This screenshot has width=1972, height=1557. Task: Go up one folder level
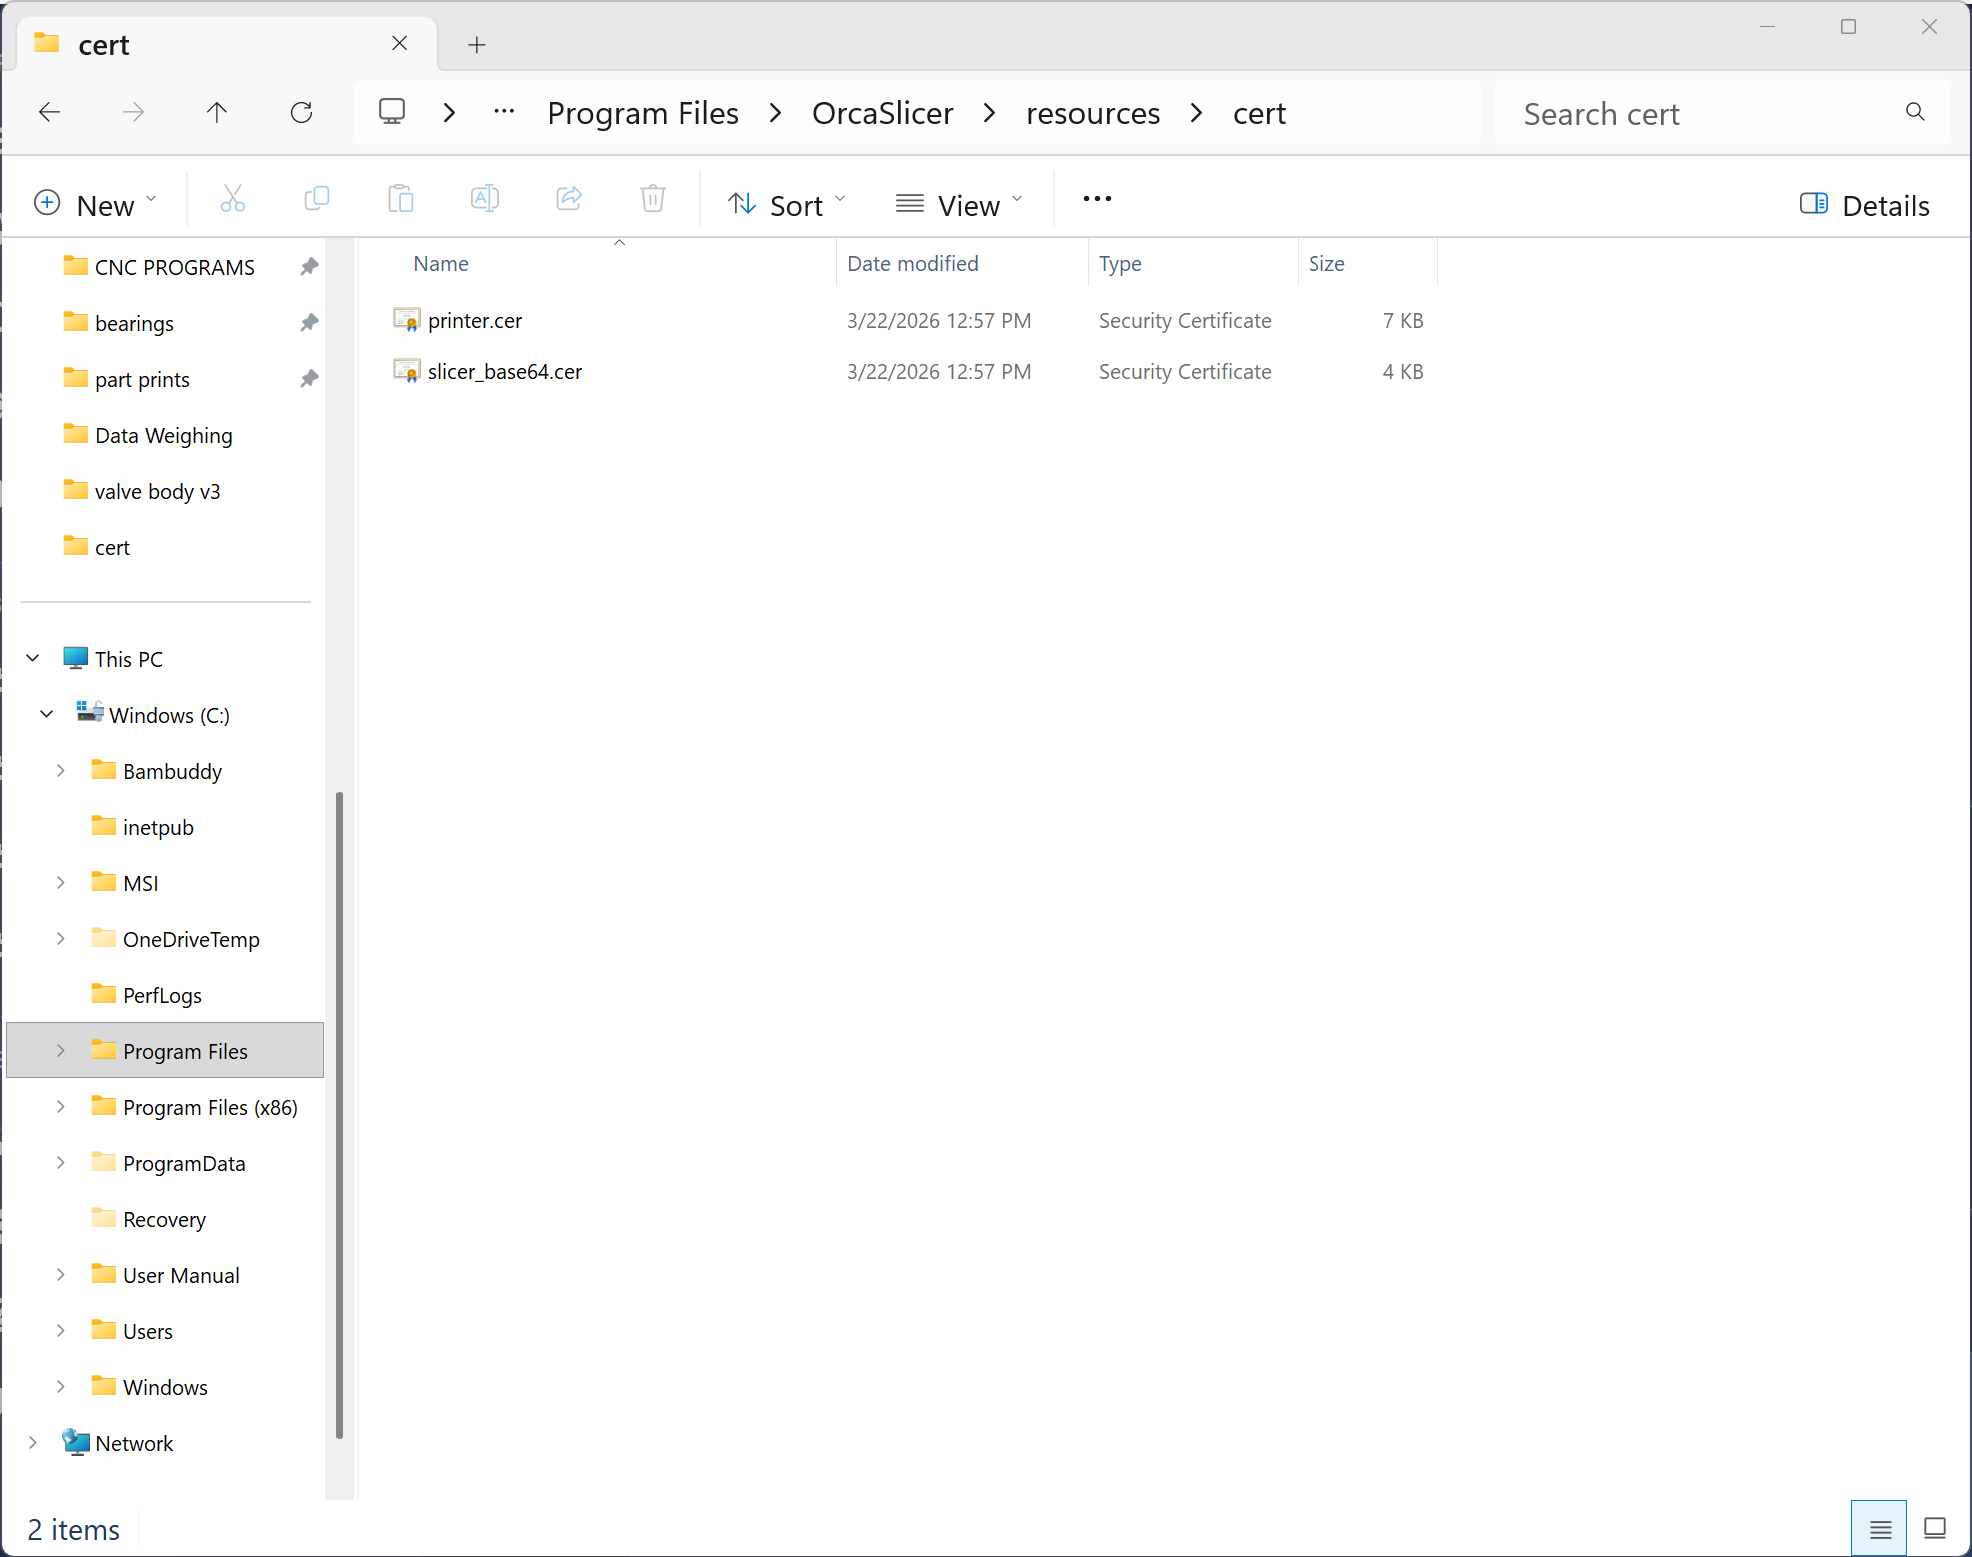pos(216,112)
